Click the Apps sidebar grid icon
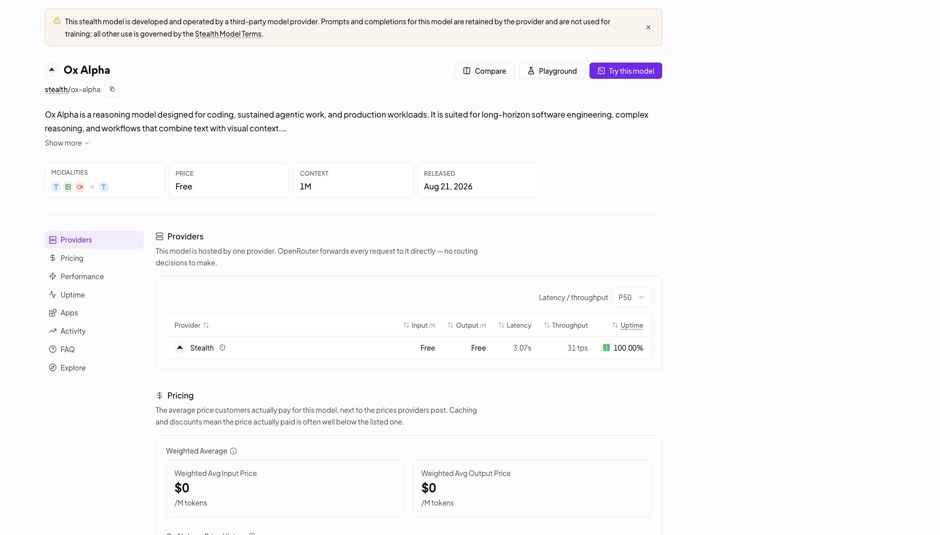 point(53,312)
